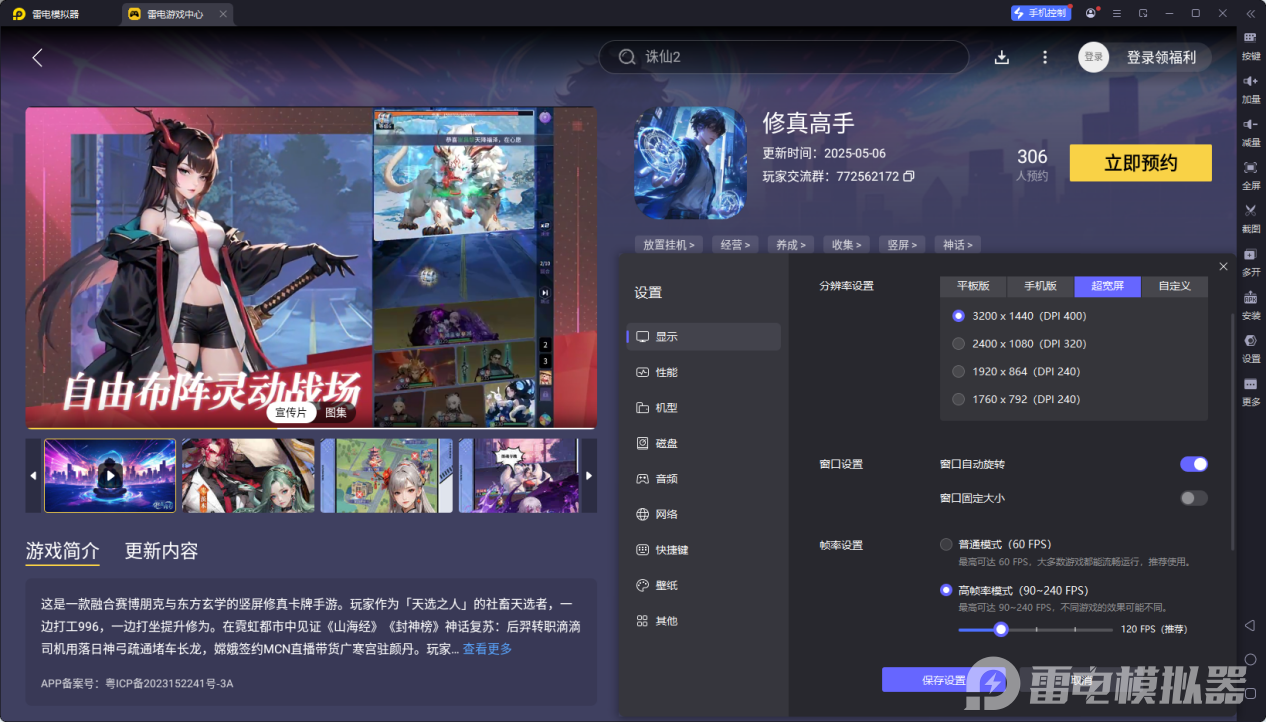Screen dimensions: 1266x722
Task: Open 快捷键 settings section
Action: tap(704, 550)
